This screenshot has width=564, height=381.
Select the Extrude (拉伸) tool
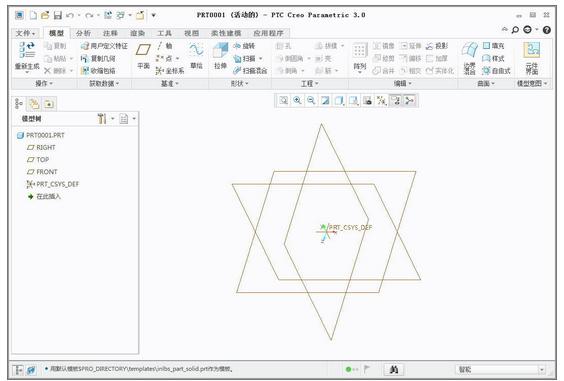[220, 56]
